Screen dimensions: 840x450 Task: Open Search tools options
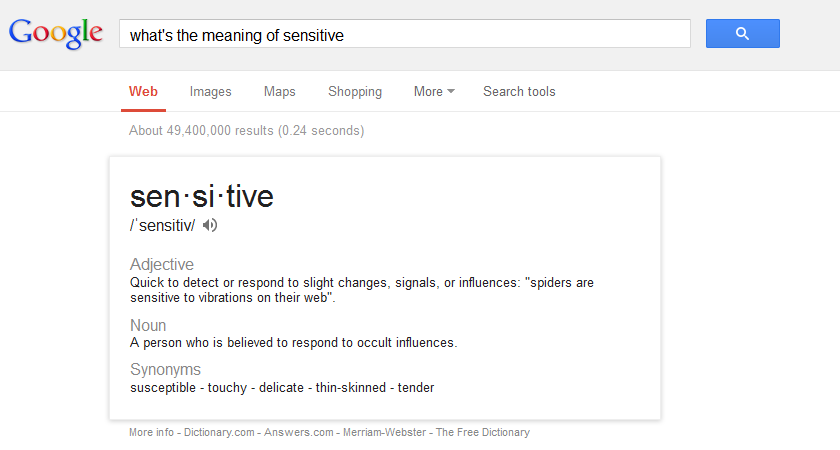[519, 91]
